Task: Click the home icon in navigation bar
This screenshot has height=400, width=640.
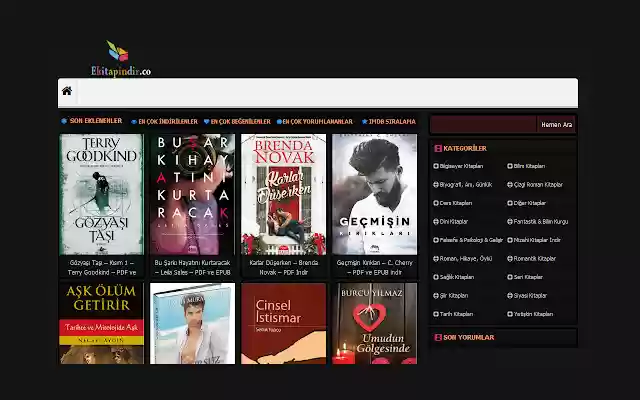Action: pos(67,91)
